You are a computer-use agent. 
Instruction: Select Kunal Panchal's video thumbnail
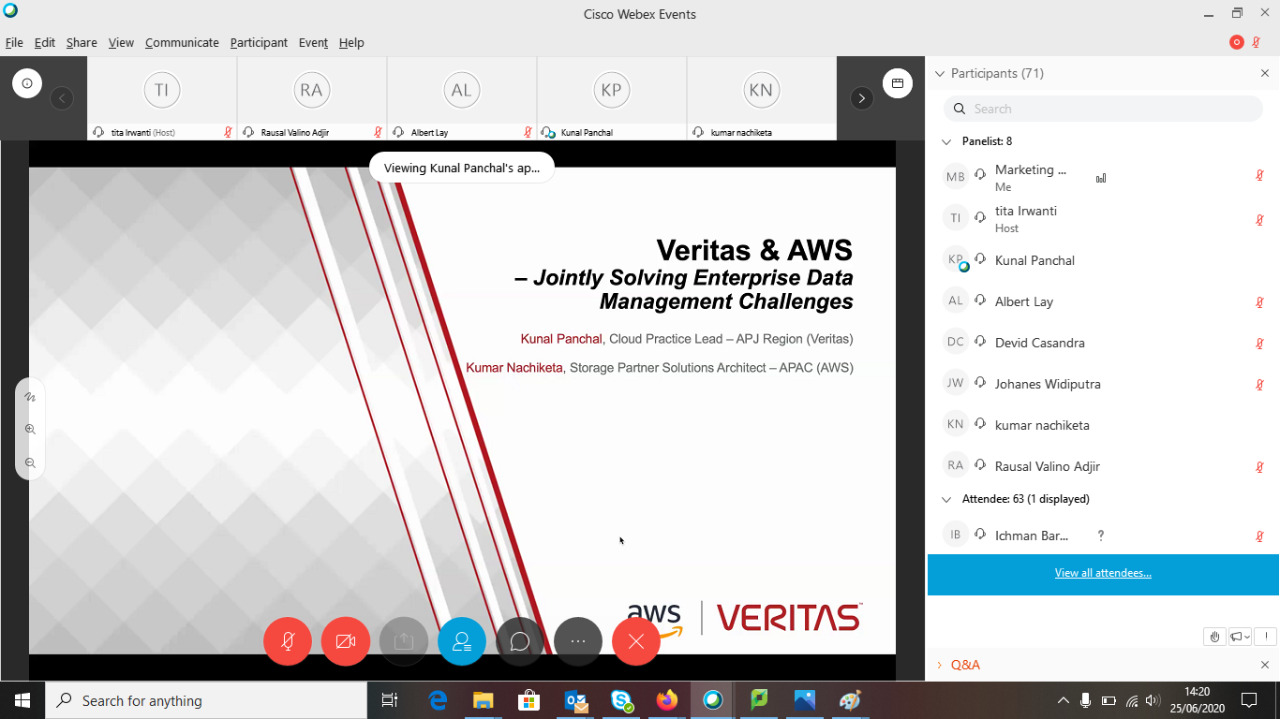tap(611, 98)
